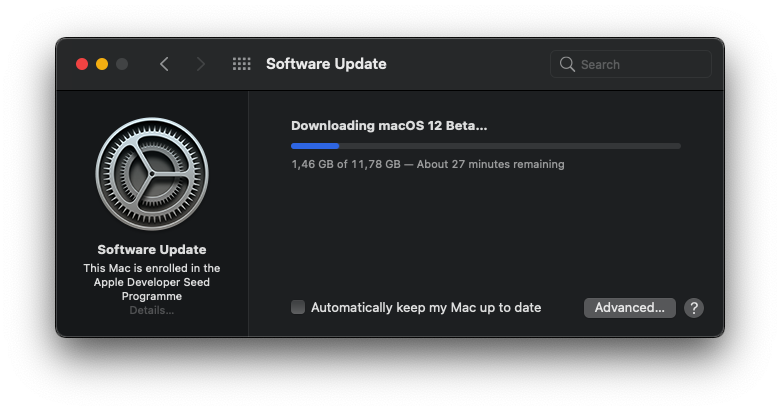Click the forward chevron arrow
The width and height of the screenshot is (780, 411).
coord(201,64)
